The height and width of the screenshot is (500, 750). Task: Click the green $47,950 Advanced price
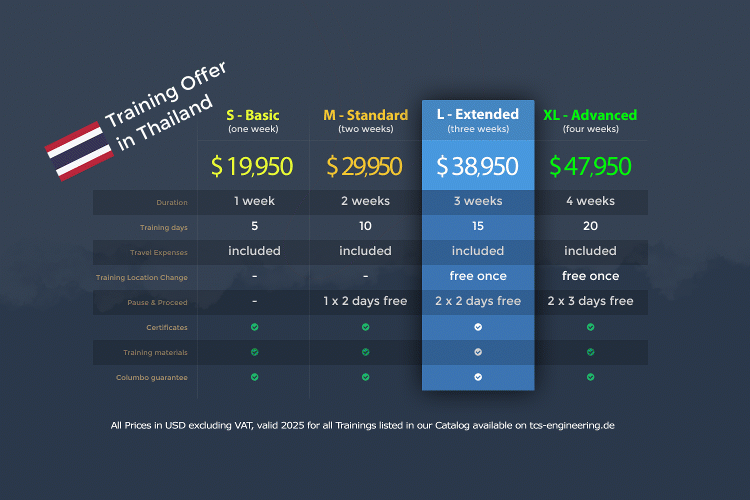(x=590, y=167)
